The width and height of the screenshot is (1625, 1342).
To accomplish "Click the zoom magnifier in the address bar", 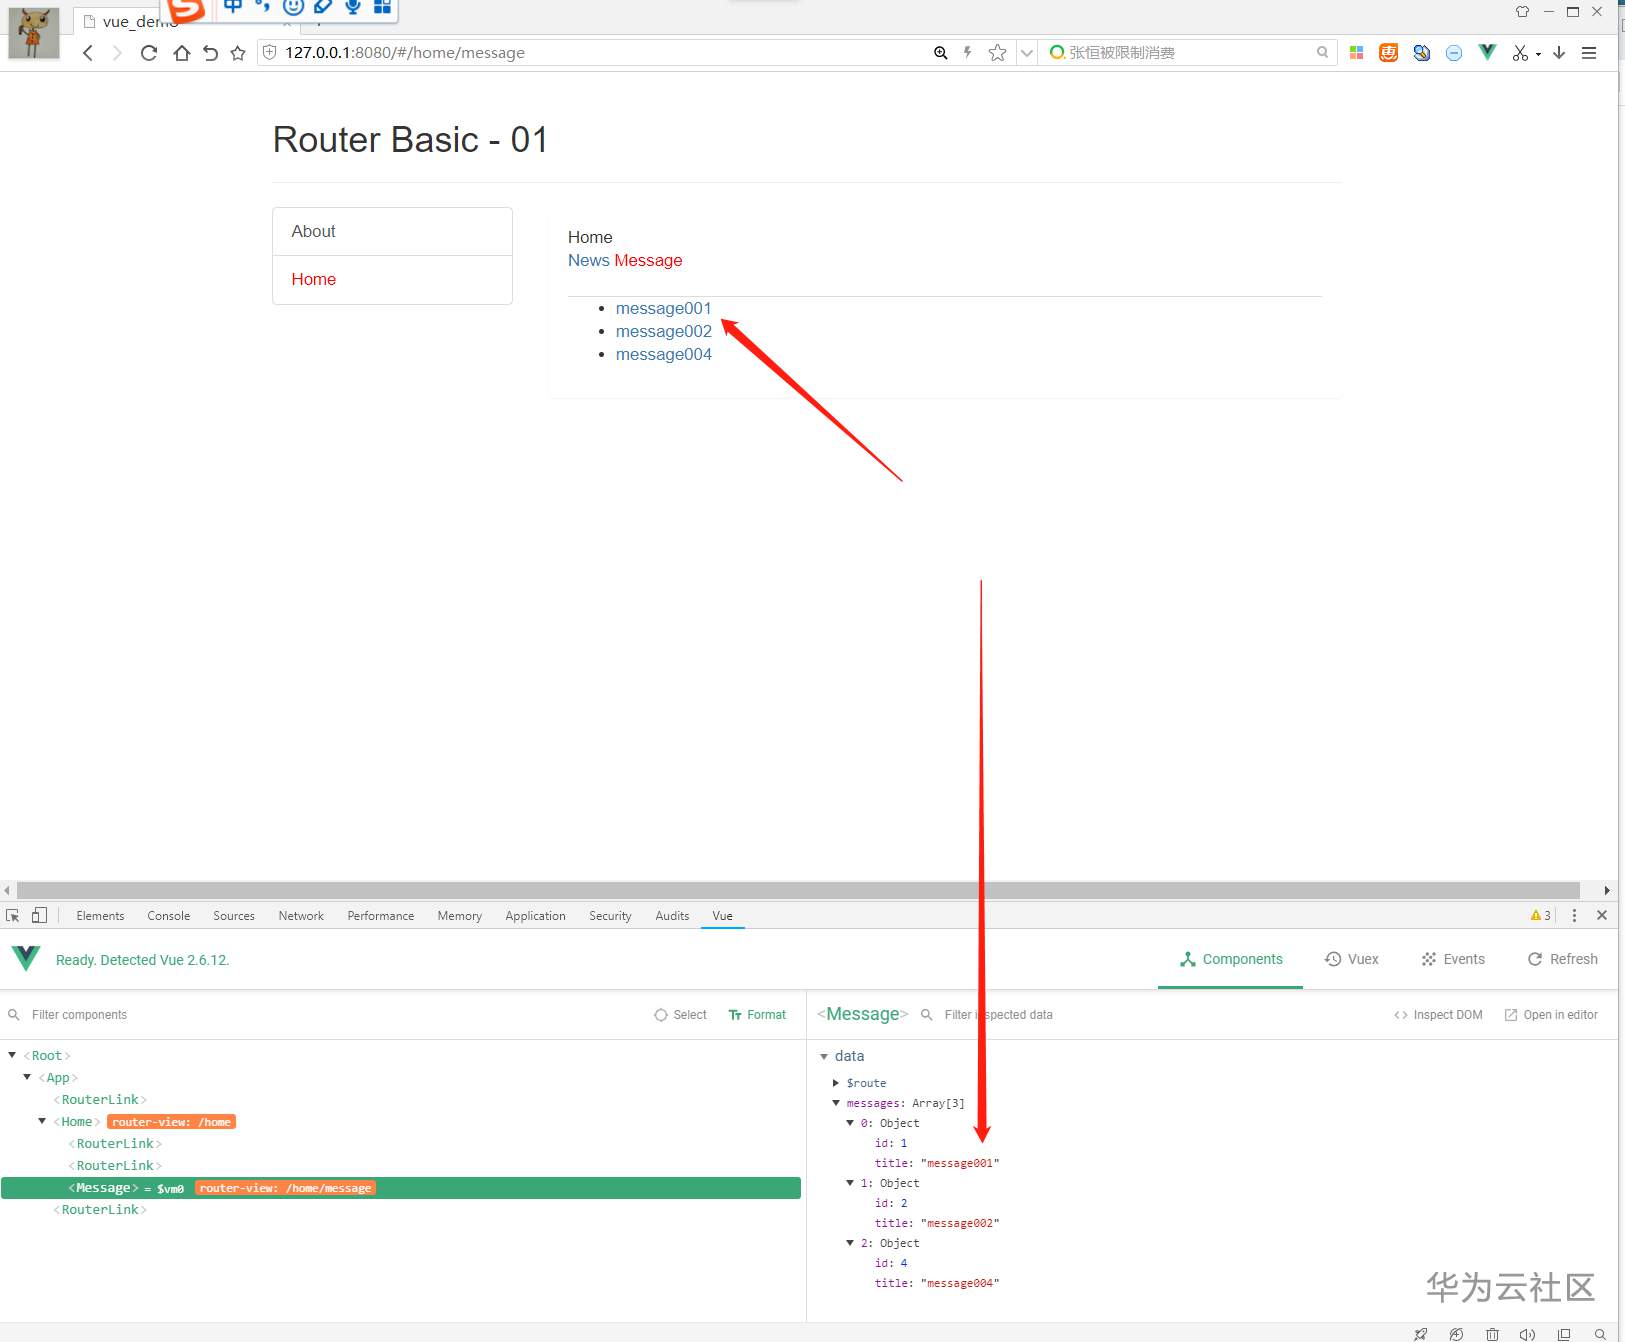I will tap(941, 53).
